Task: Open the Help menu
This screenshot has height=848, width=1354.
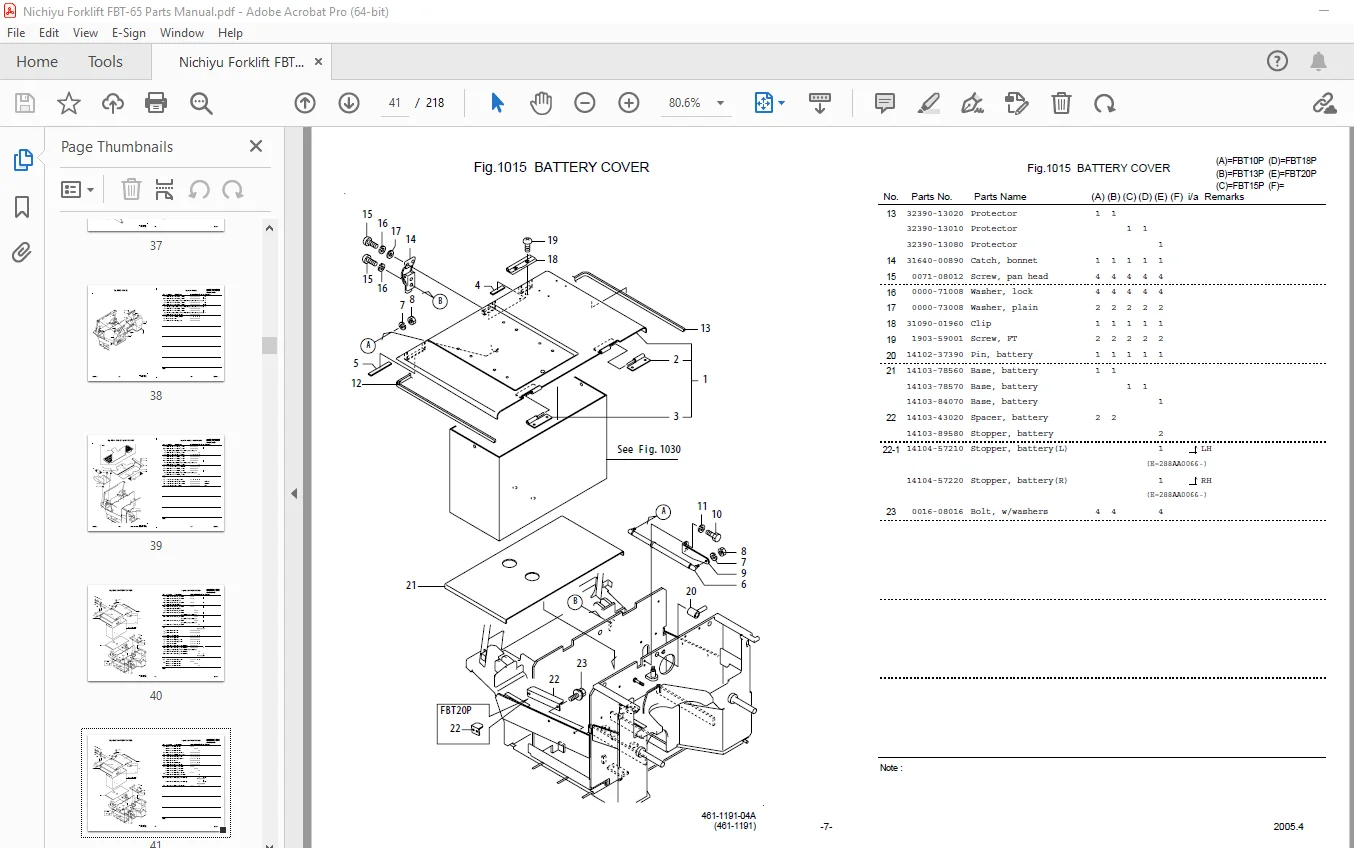Action: (230, 32)
